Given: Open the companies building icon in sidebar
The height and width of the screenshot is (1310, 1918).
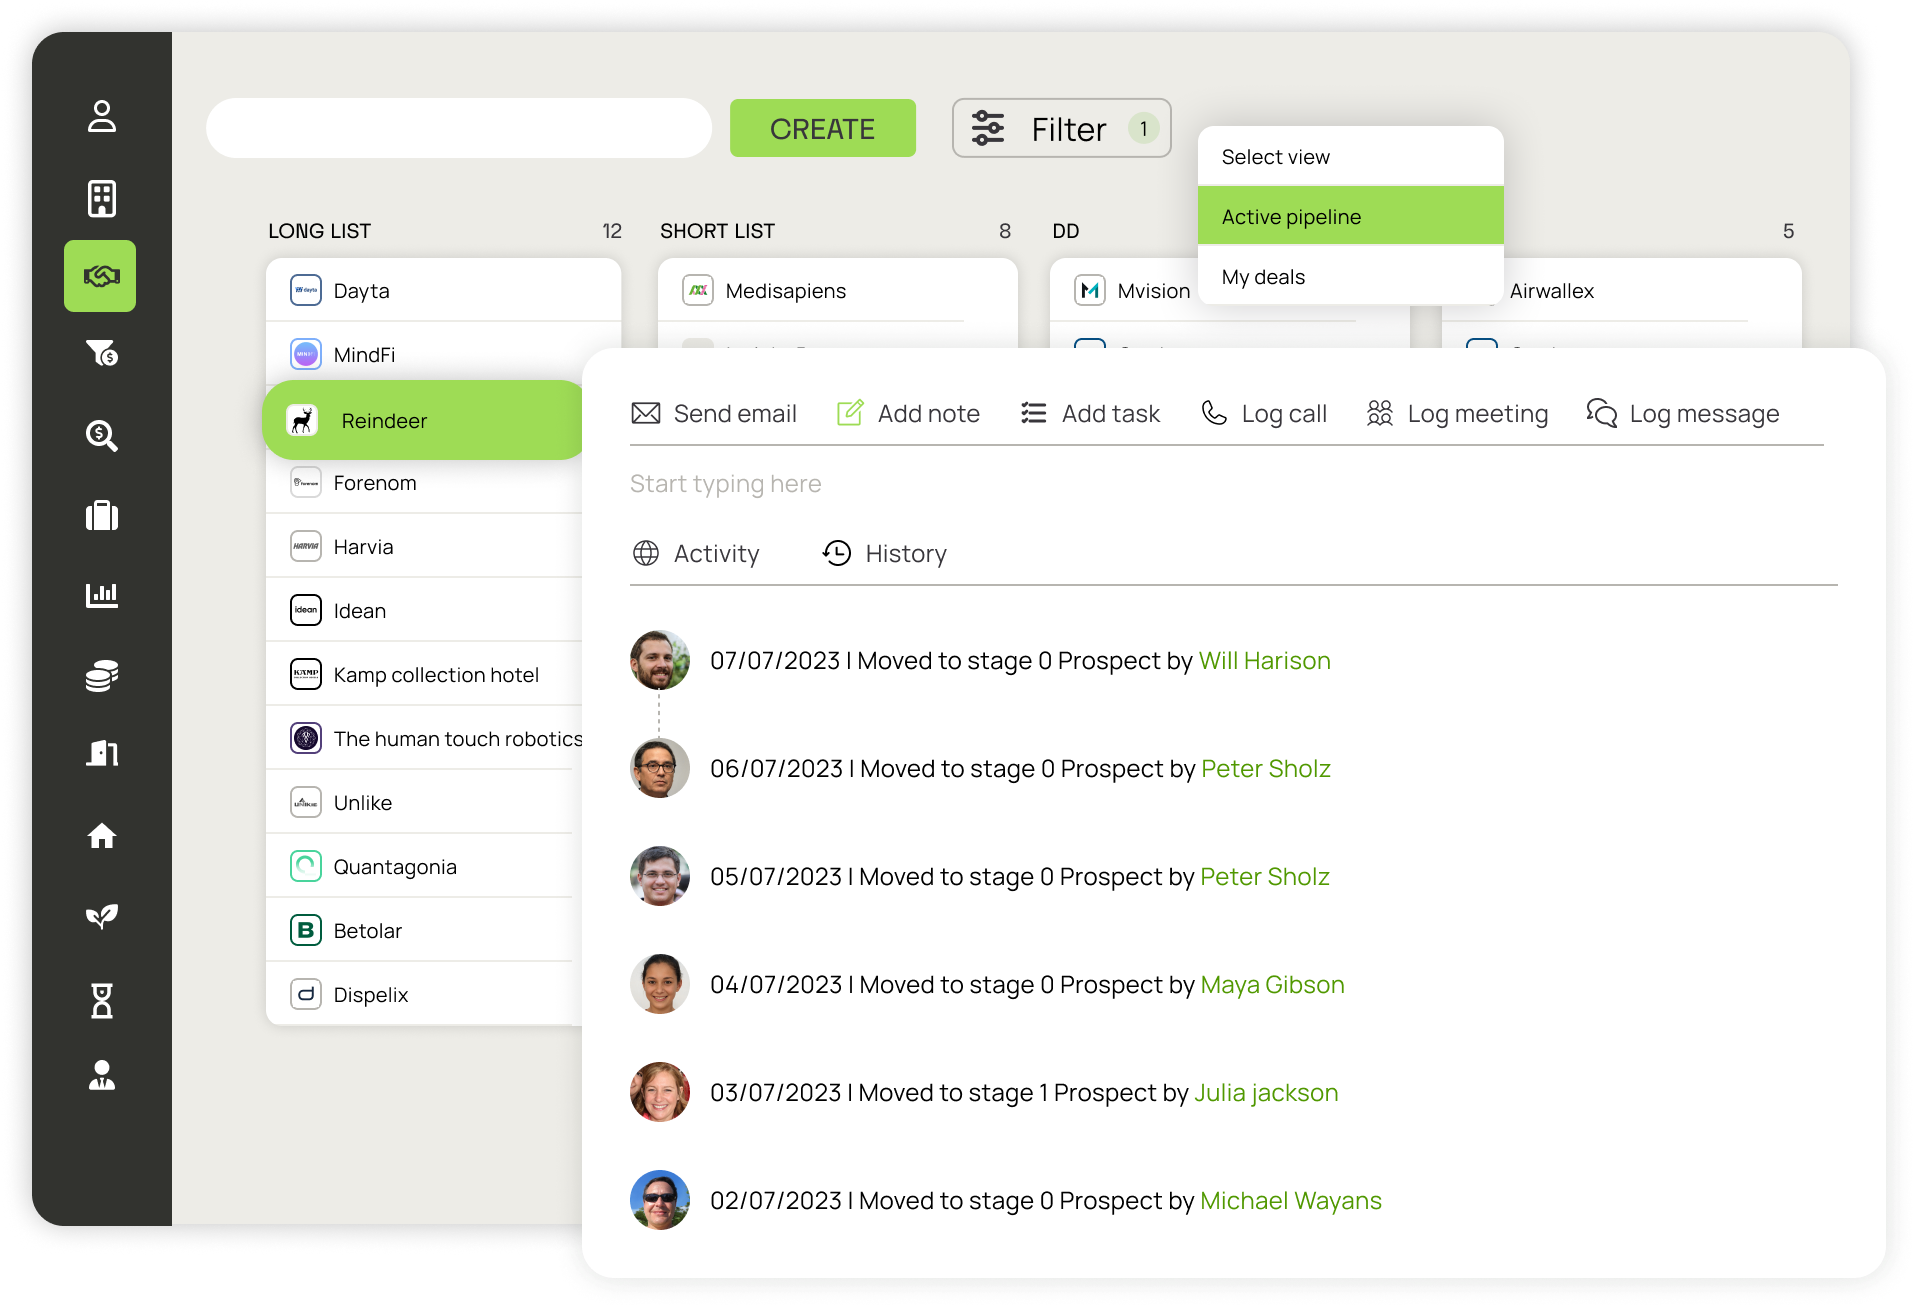Looking at the screenshot, I should pyautogui.click(x=101, y=198).
